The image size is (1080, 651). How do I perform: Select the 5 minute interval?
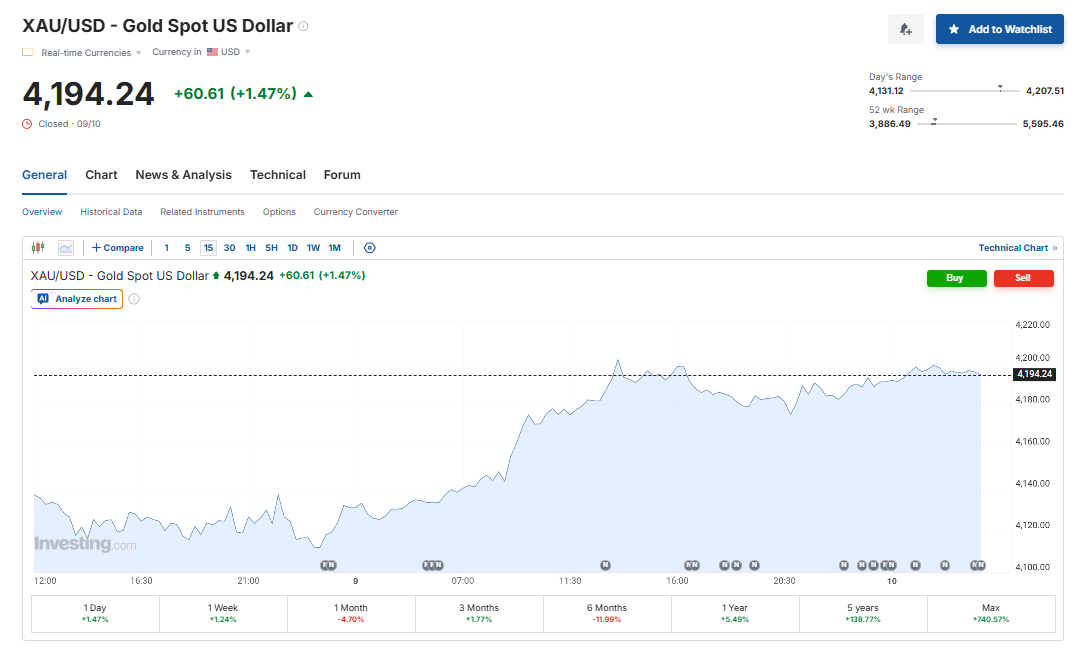click(187, 248)
